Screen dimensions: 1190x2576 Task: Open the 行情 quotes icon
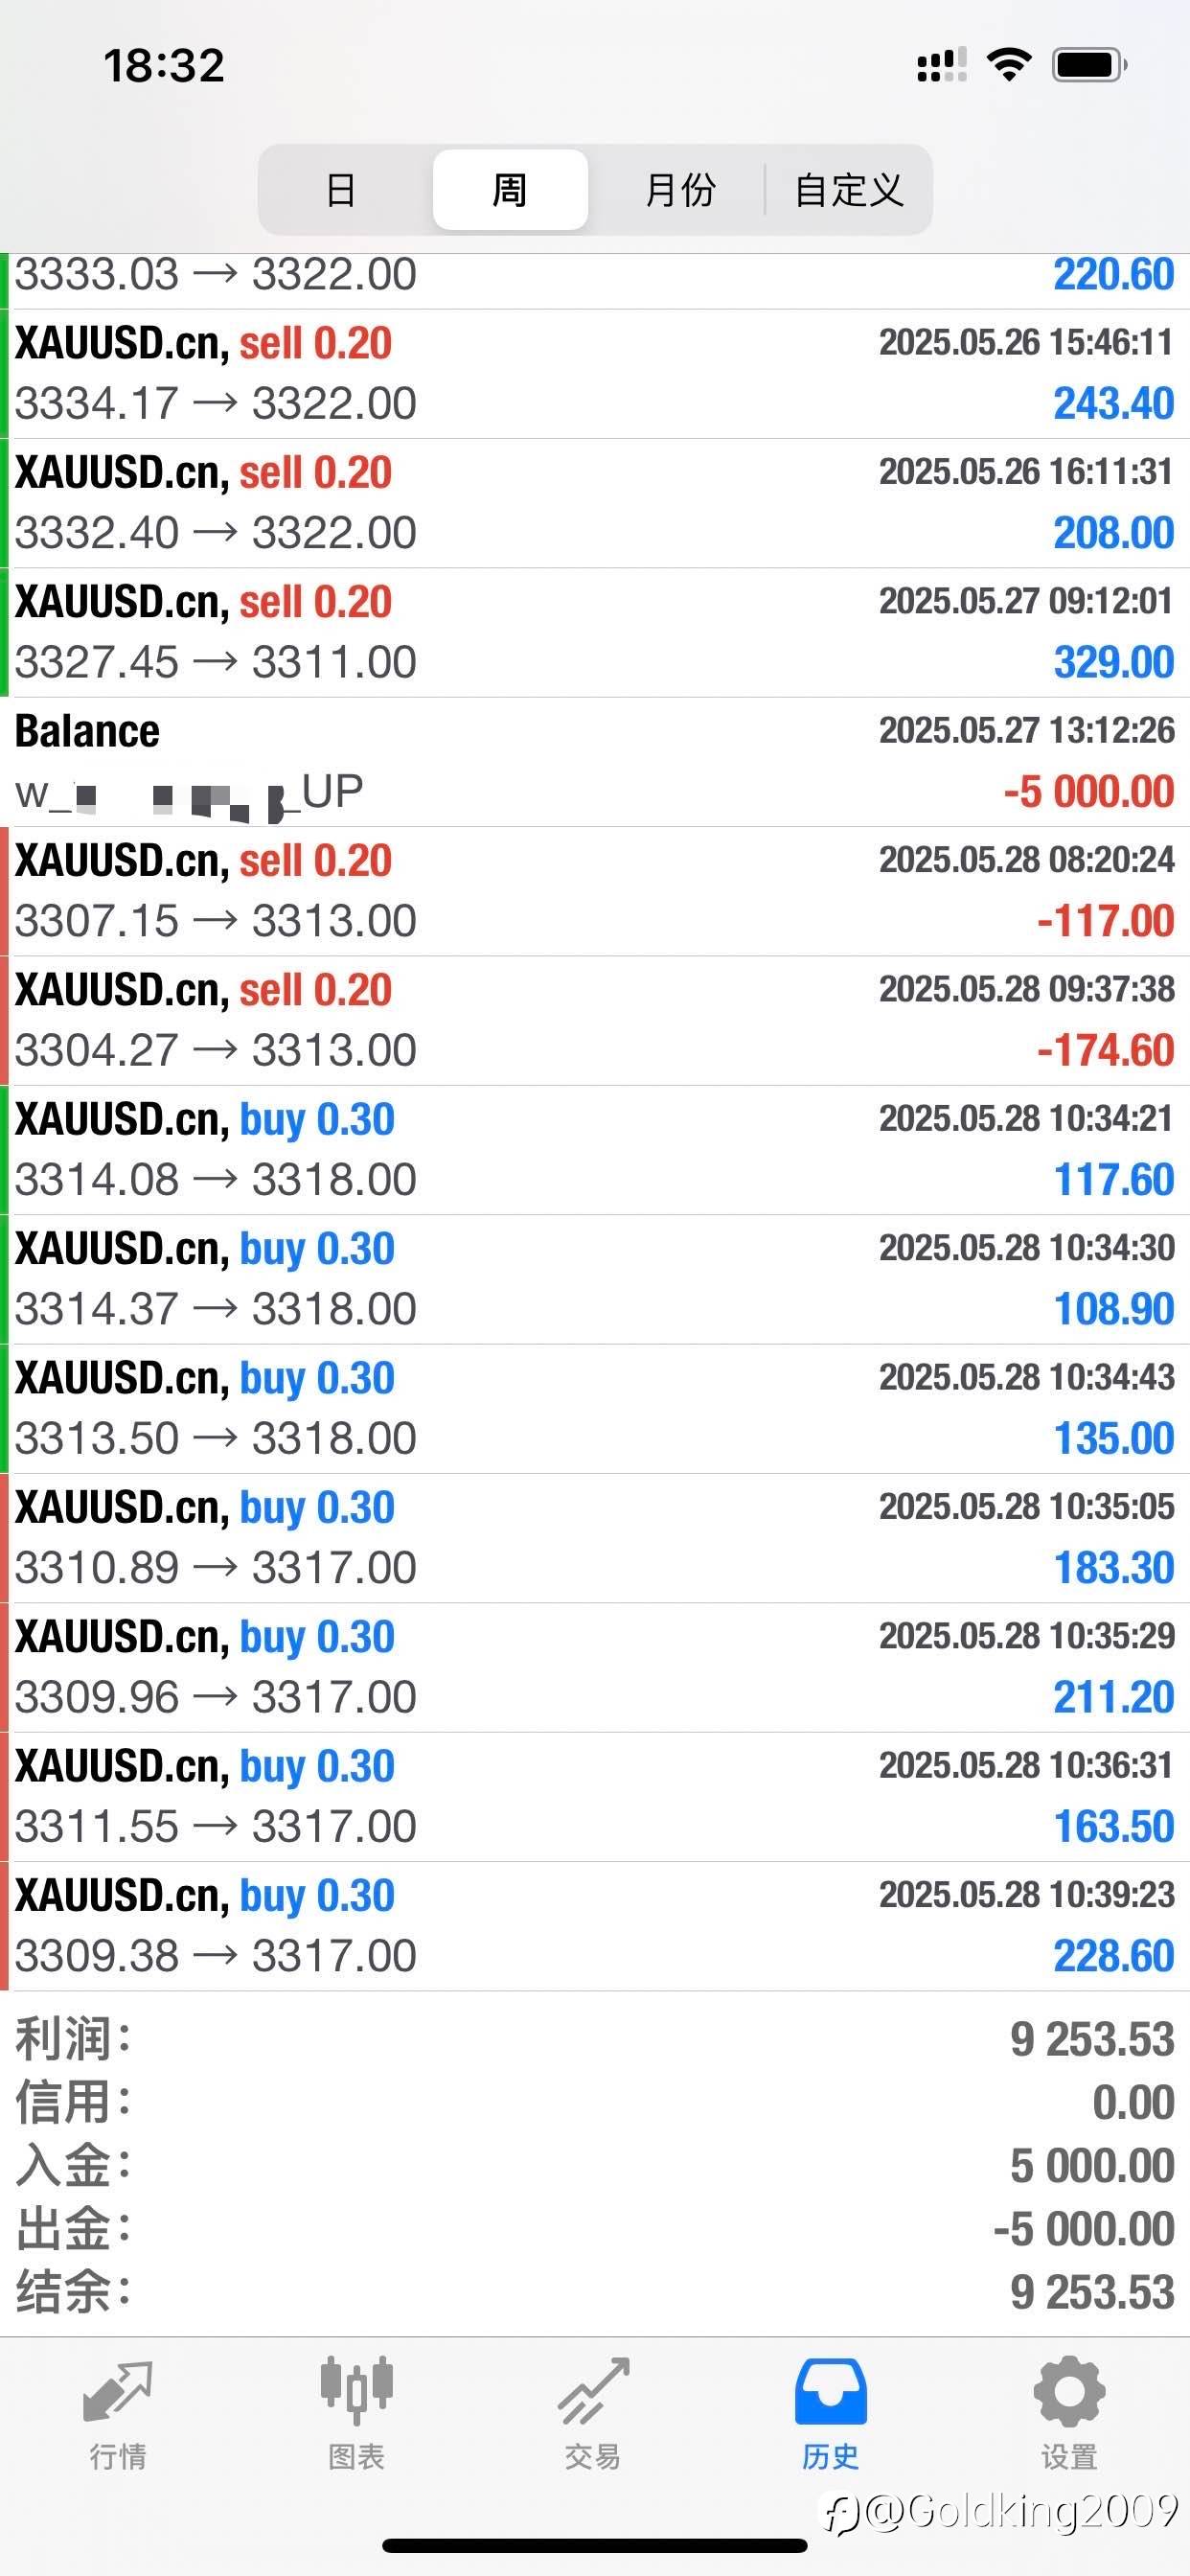click(x=118, y=2394)
